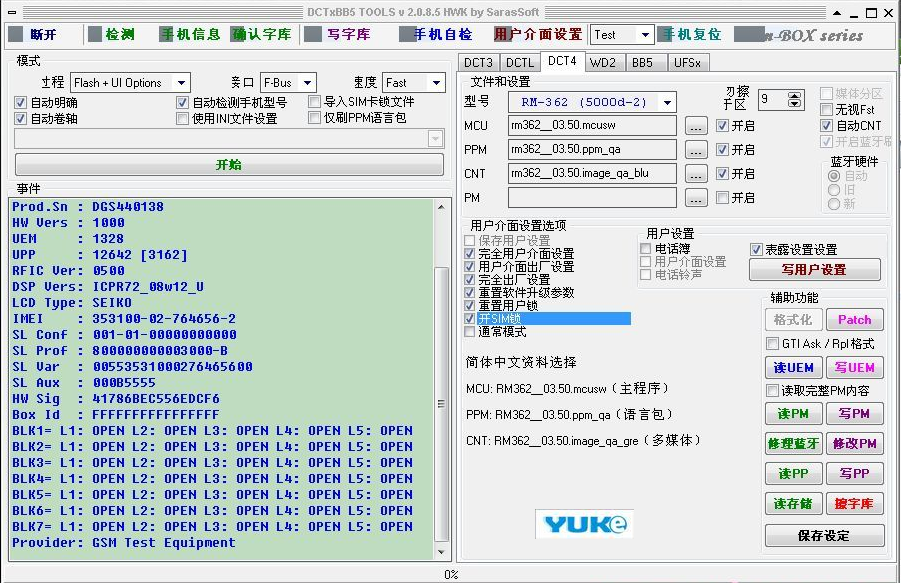Toggle the 自动明确 checkbox
Image resolution: width=904 pixels, height=583 pixels.
[21, 103]
